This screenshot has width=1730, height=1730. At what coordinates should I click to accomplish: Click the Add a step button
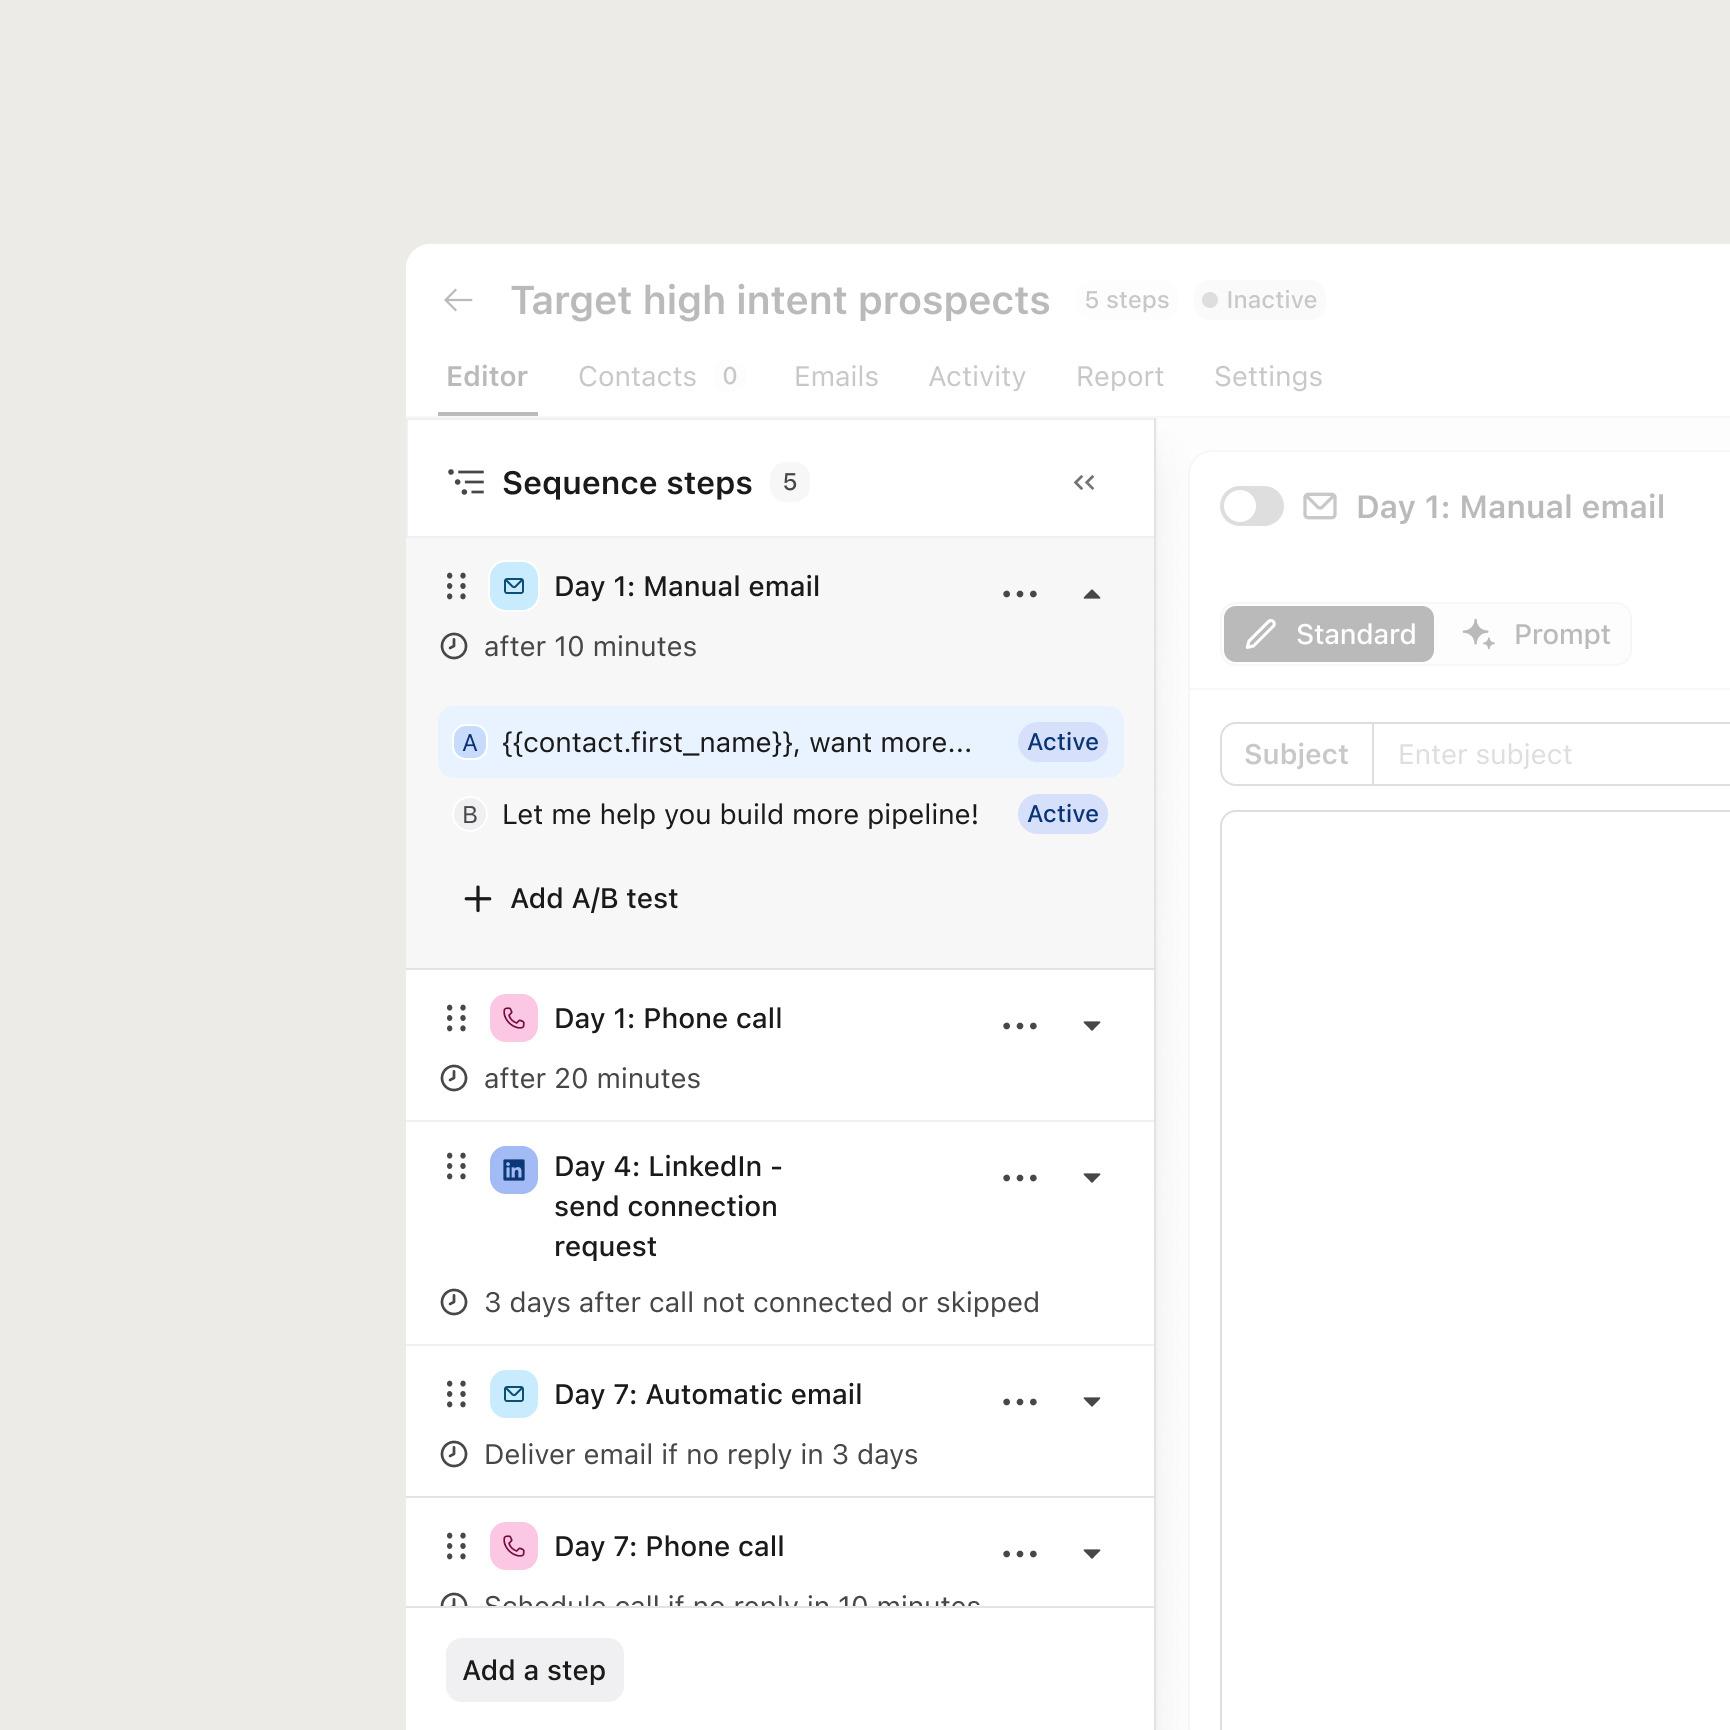tap(534, 1670)
